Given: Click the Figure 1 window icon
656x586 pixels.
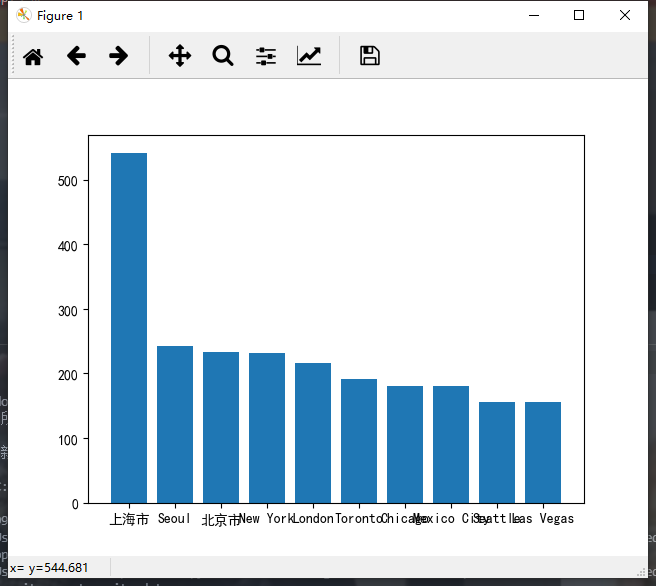Looking at the screenshot, I should [x=24, y=15].
